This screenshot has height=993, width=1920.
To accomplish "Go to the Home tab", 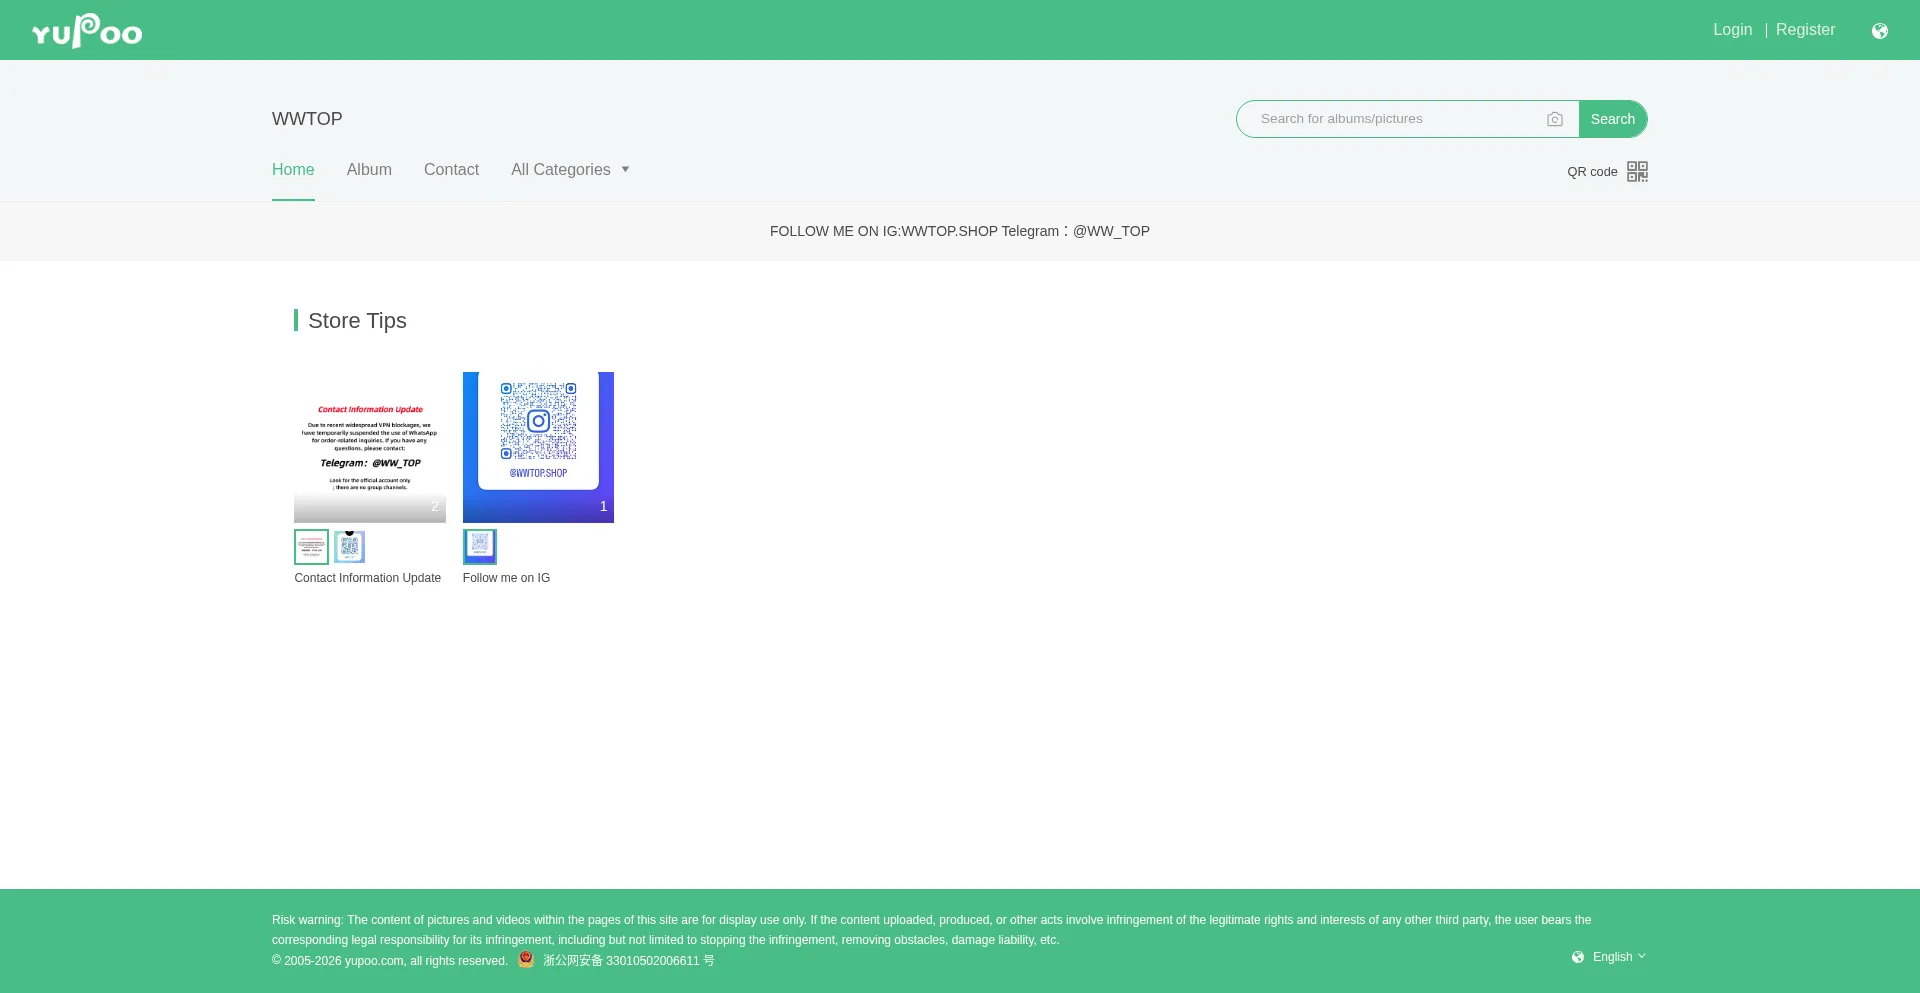I will tap(293, 170).
